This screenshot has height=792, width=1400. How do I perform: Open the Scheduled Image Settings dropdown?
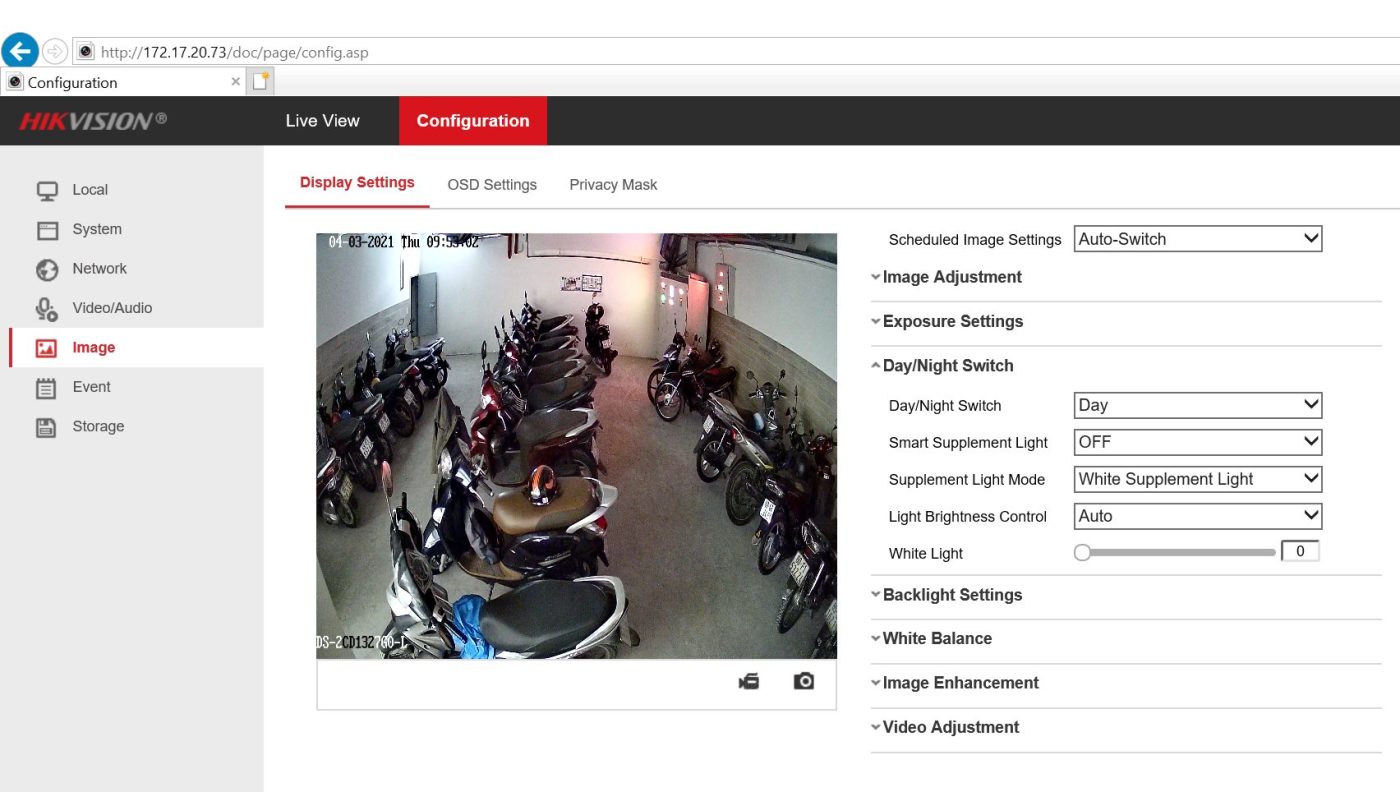tap(1198, 239)
